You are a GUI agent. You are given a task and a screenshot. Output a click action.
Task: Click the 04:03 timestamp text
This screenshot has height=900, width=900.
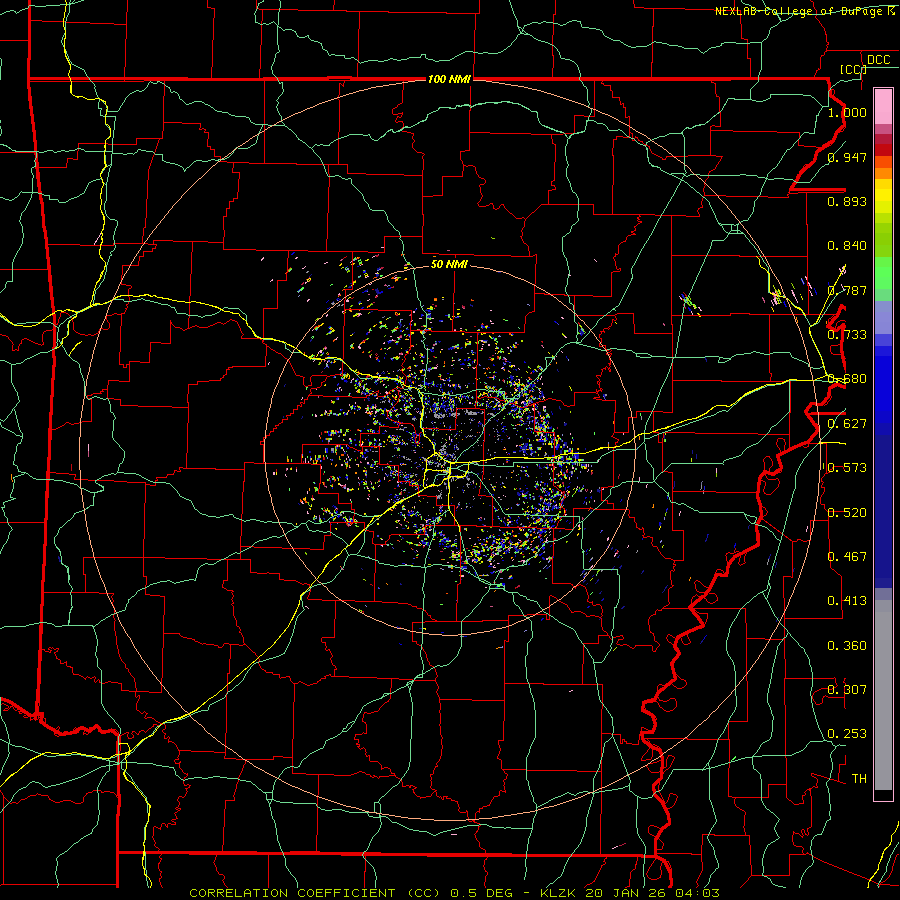click(697, 893)
